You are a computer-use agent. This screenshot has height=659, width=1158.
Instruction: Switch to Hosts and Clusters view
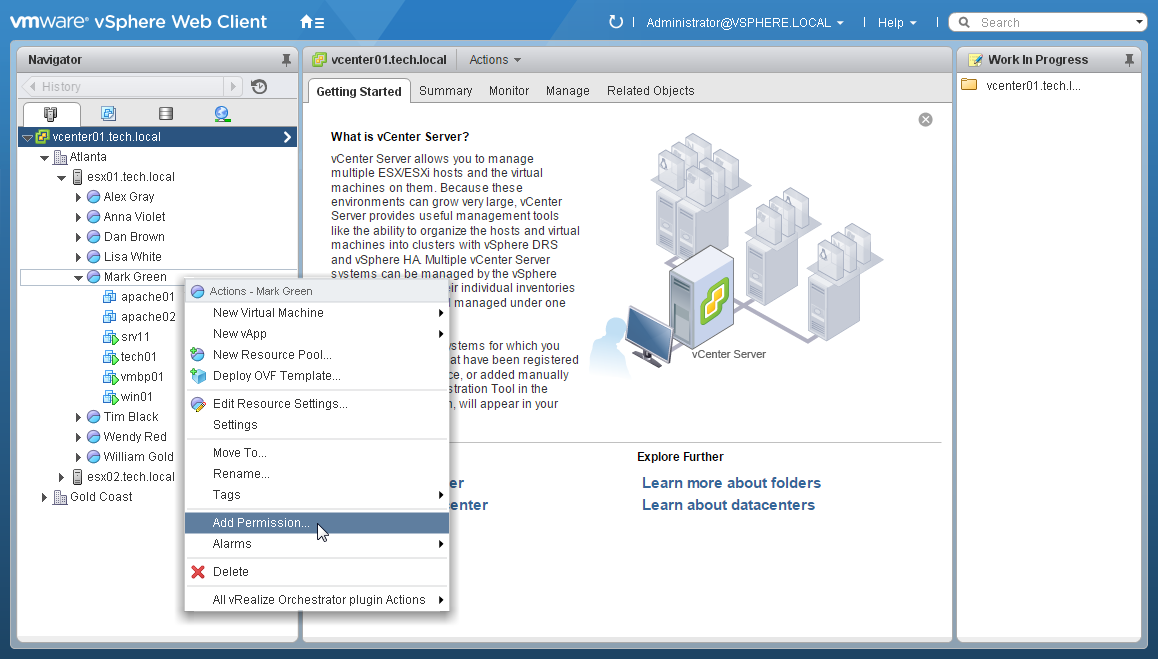[50, 114]
